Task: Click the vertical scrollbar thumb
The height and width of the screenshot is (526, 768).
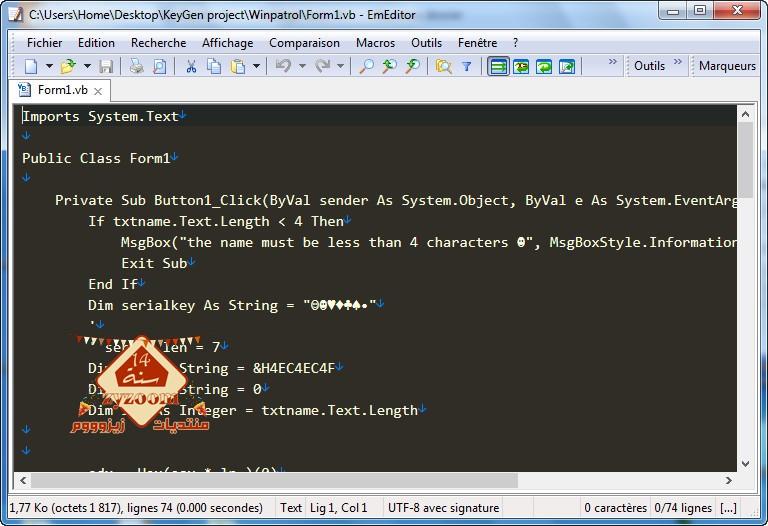Action: (745, 160)
